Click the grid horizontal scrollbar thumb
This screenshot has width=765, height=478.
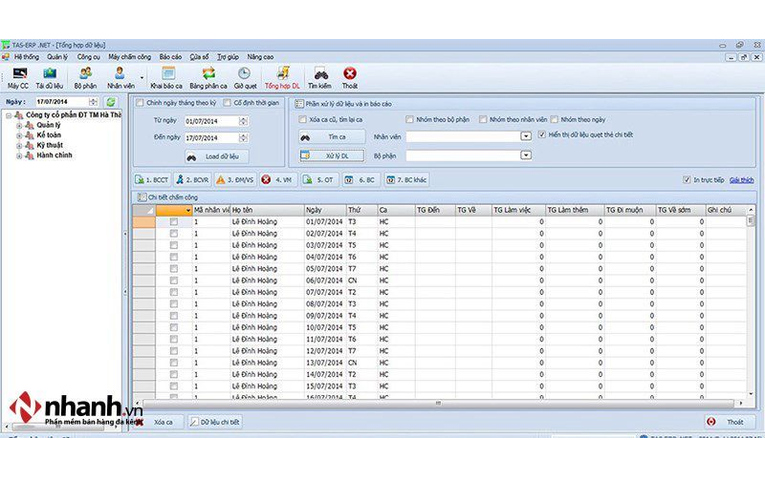tap(438, 403)
